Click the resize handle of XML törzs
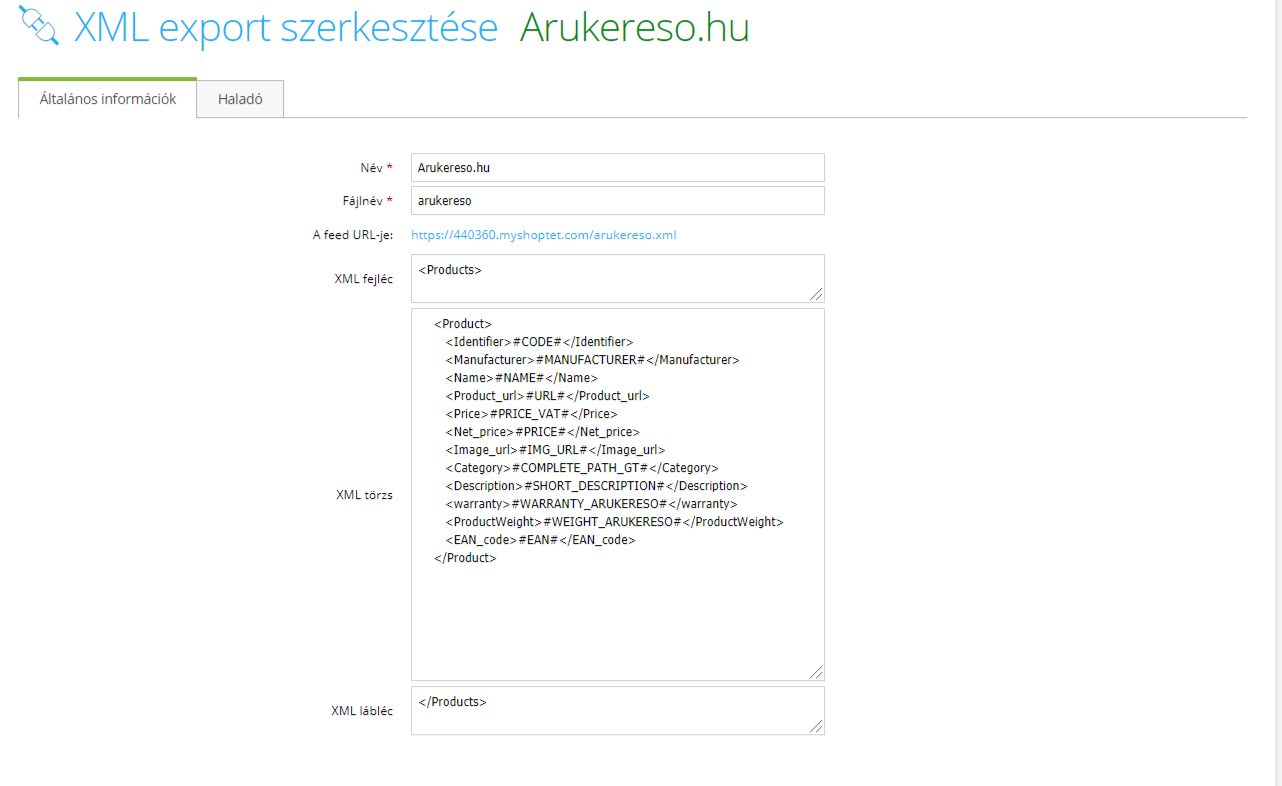The width and height of the screenshot is (1282, 786). (x=817, y=673)
